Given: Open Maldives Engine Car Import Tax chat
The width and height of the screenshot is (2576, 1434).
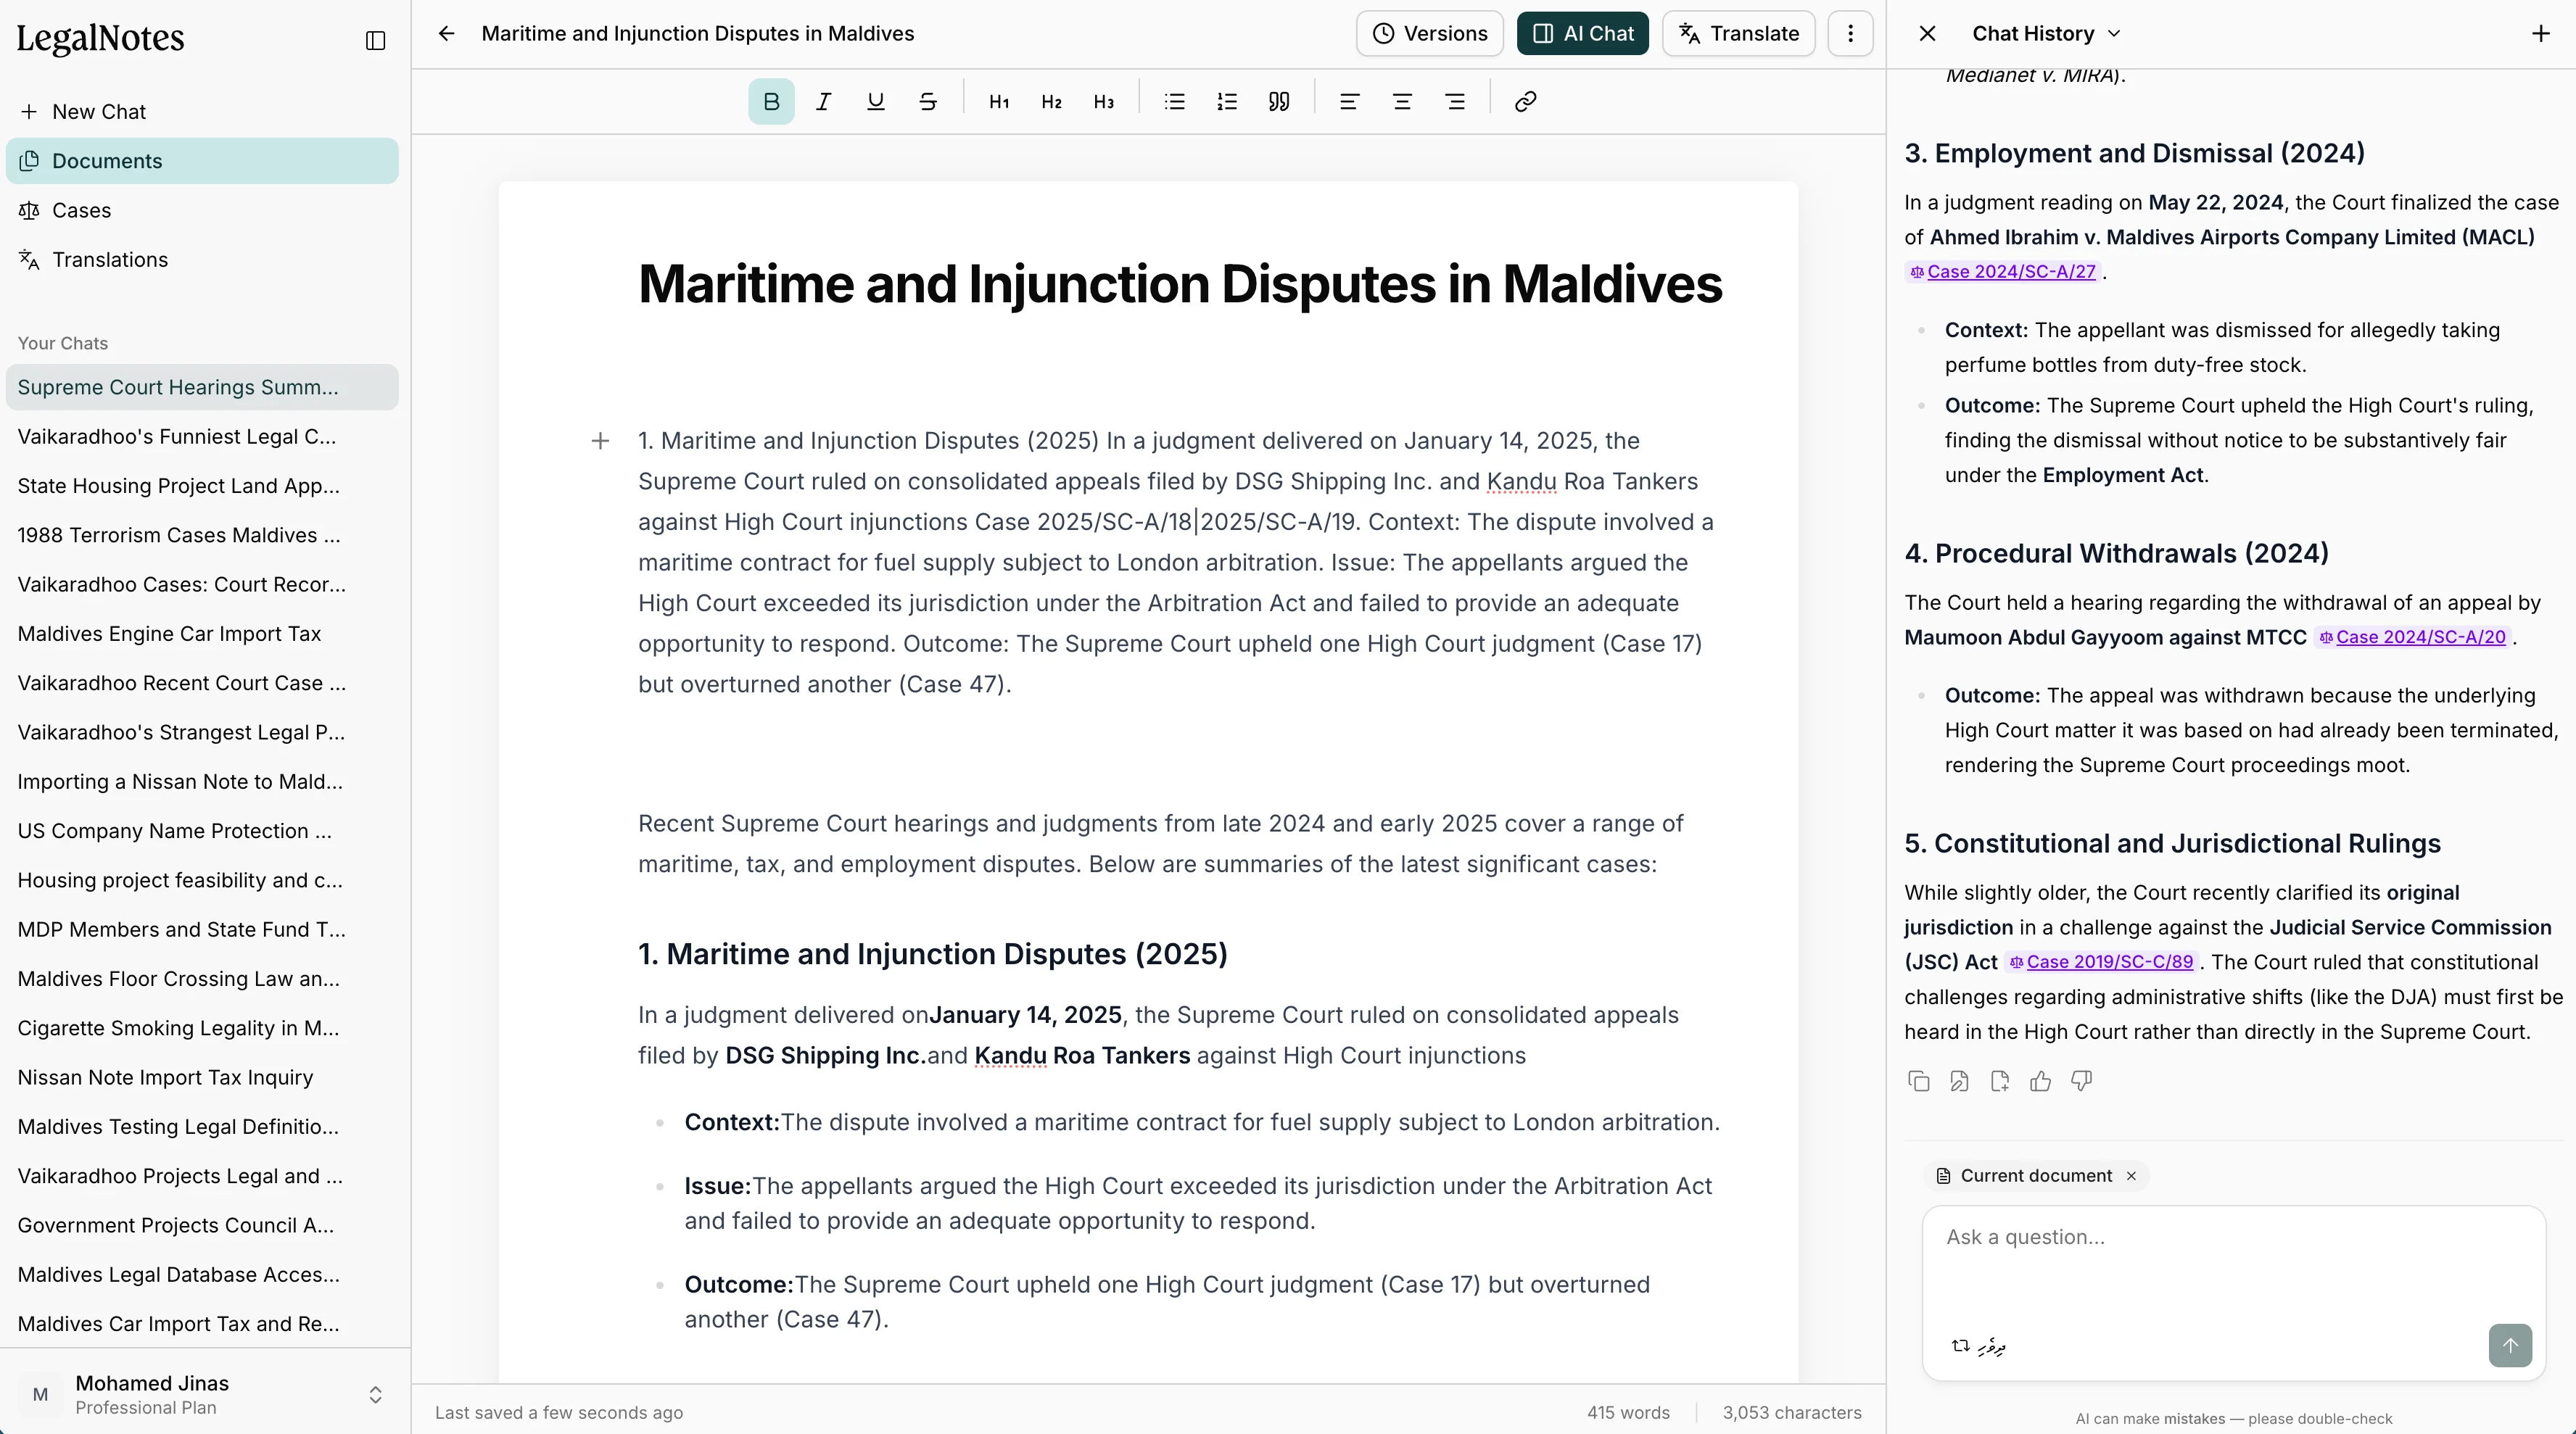Looking at the screenshot, I should (202, 634).
